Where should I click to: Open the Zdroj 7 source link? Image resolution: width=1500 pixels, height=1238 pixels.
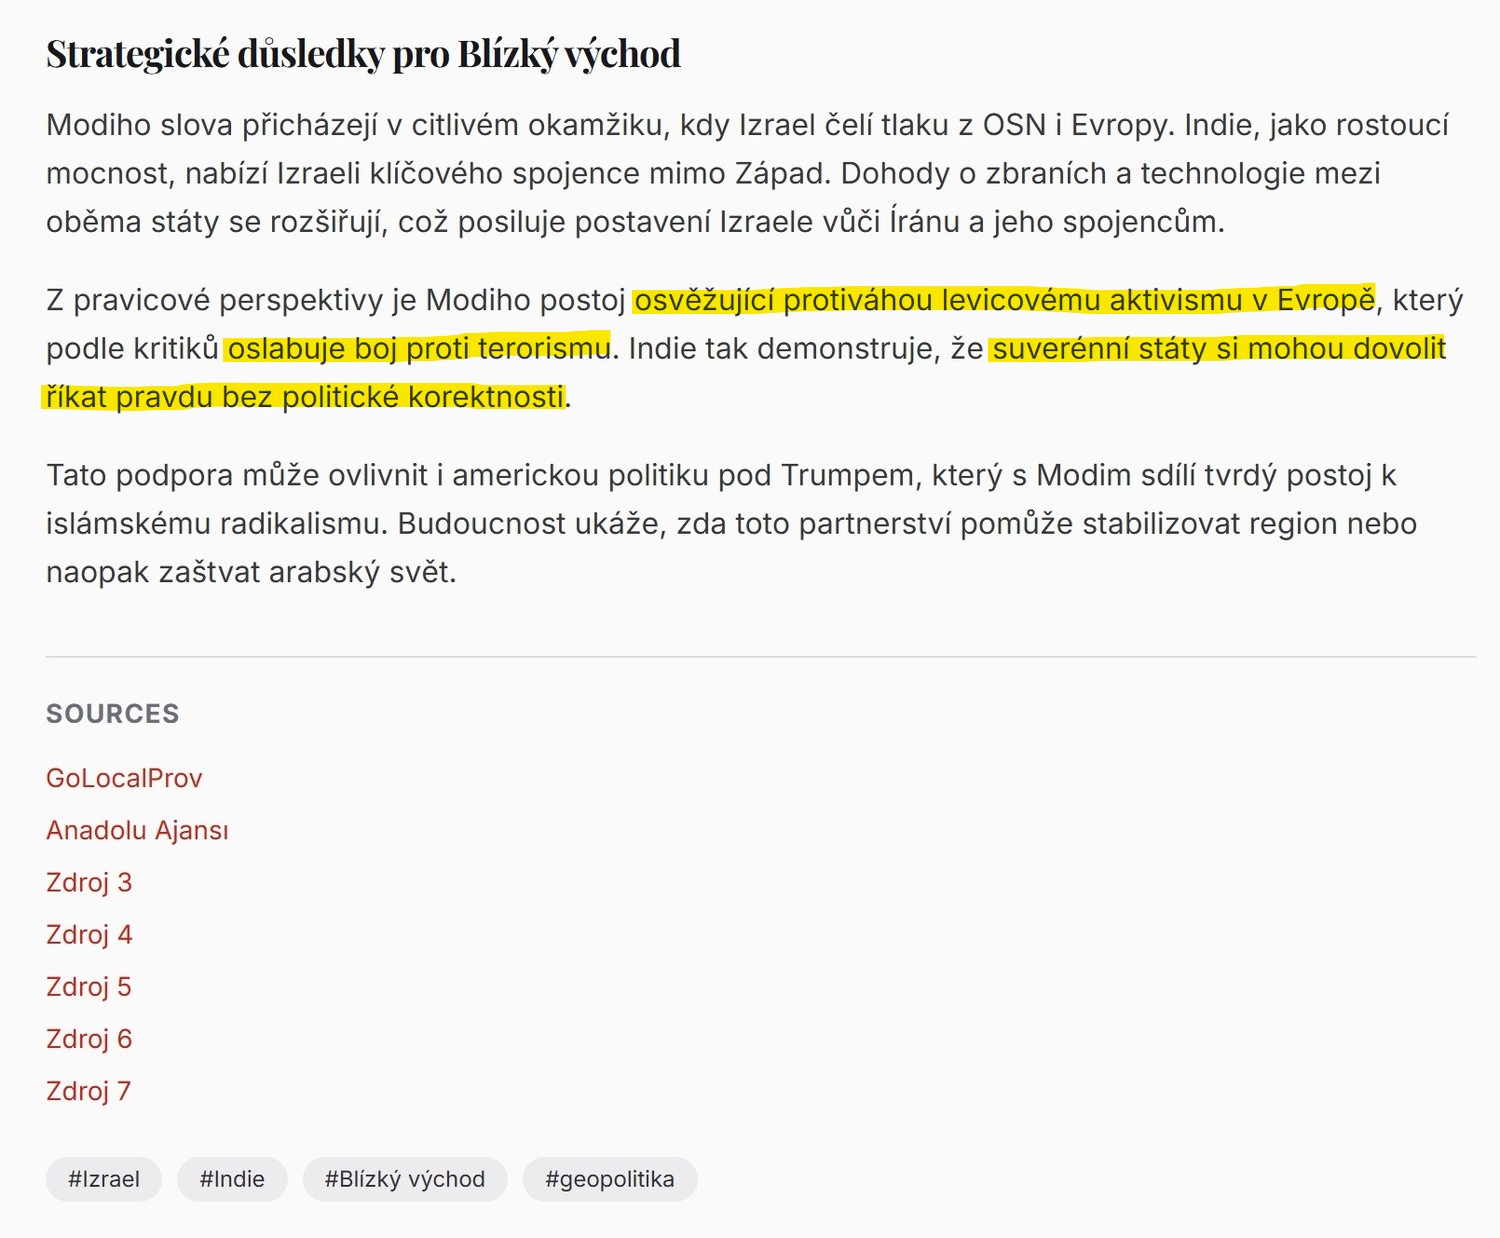point(89,1090)
